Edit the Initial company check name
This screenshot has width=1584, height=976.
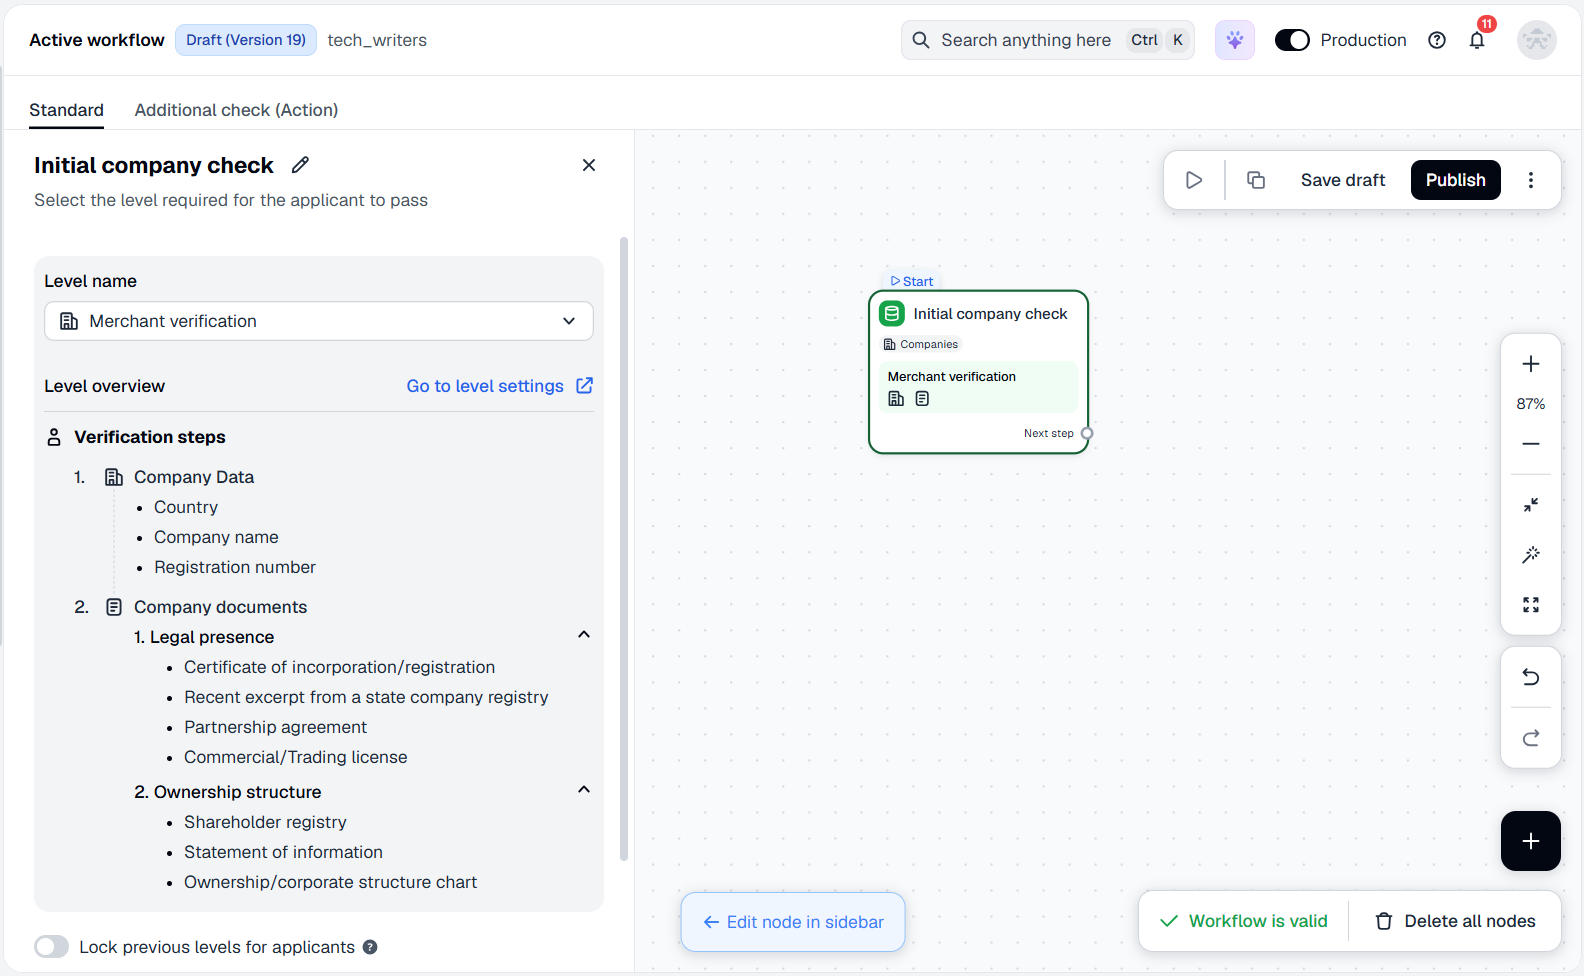tap(300, 165)
